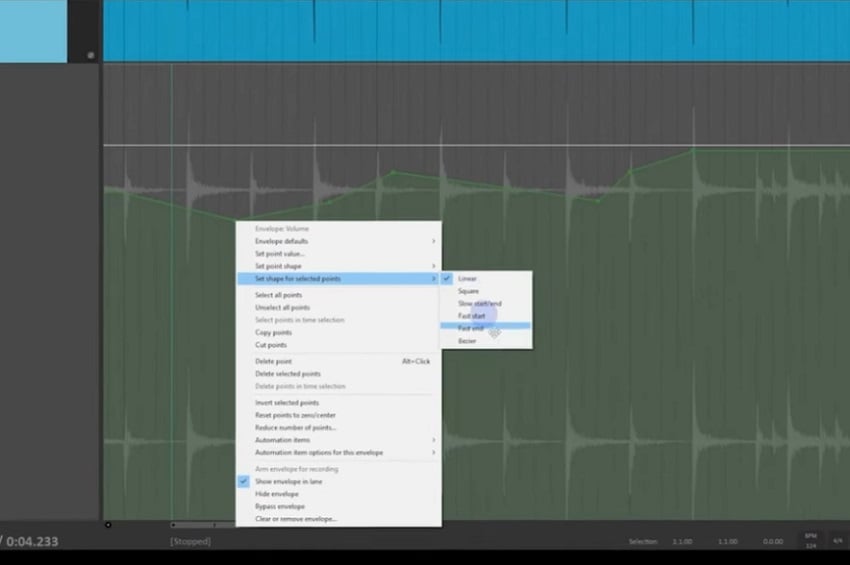Choose Unselect all points
Screen dimensions: 850x565
coord(339,307)
